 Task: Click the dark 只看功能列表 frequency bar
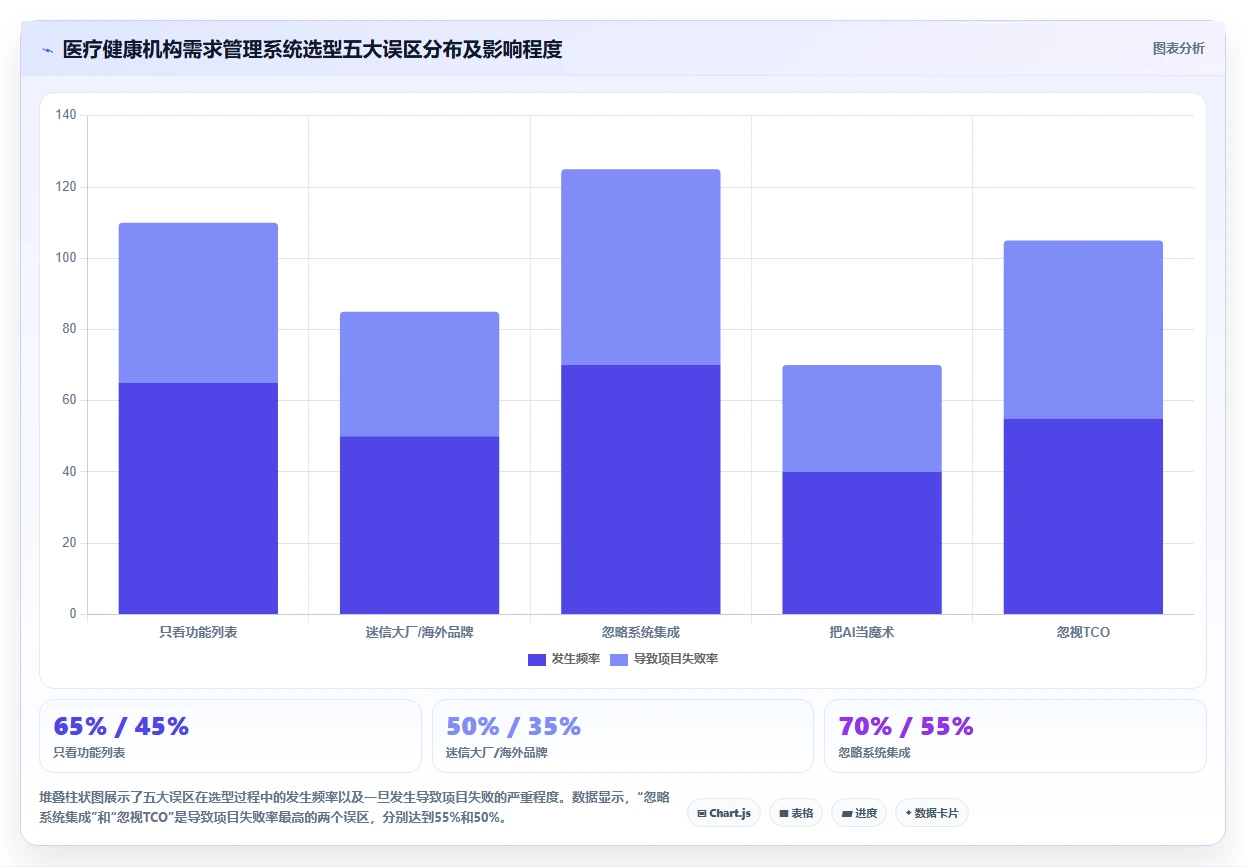click(x=198, y=498)
